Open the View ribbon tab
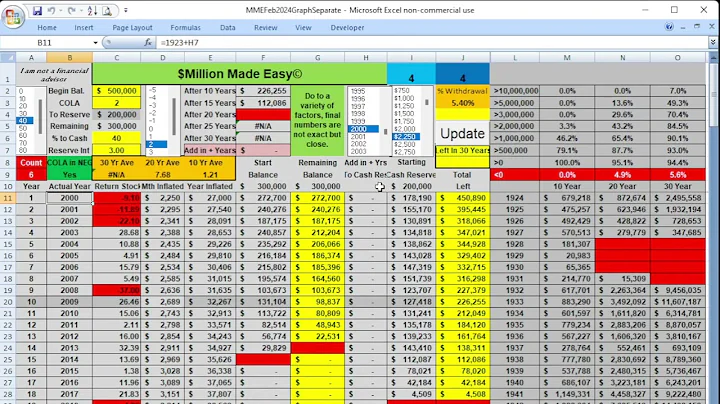 point(303,28)
